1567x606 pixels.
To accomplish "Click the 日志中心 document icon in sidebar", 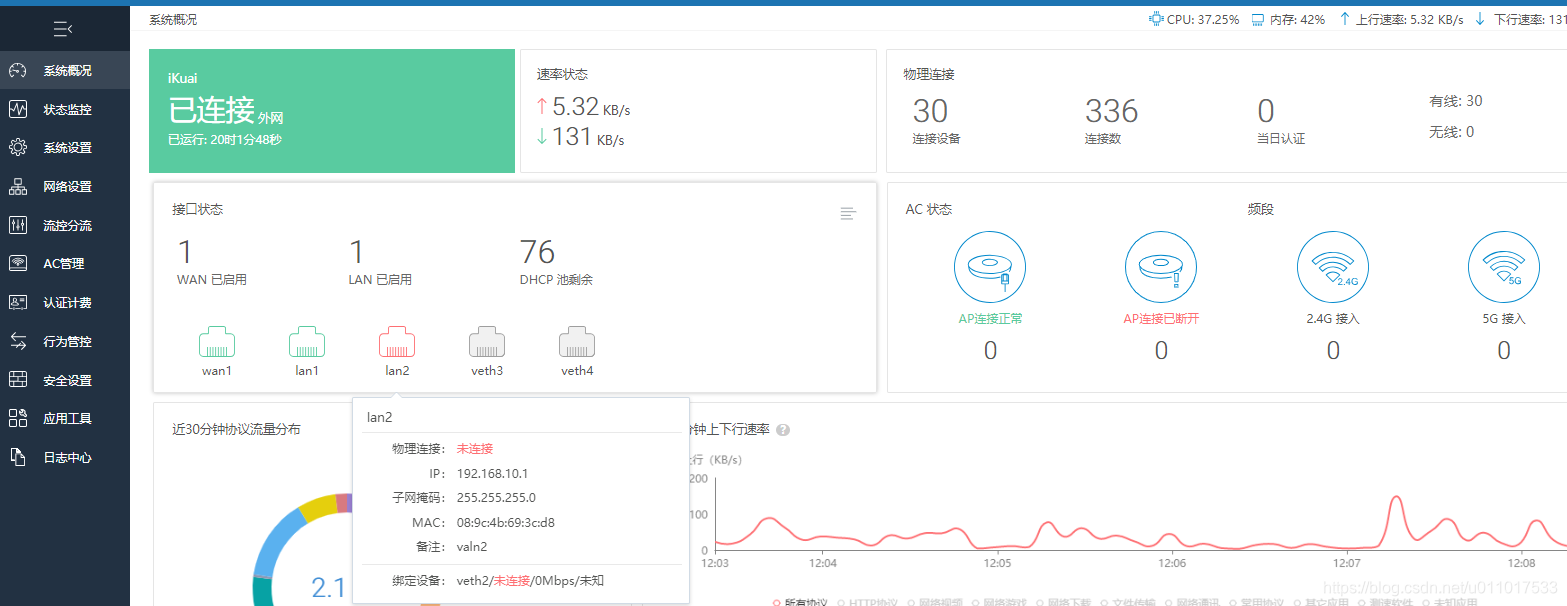I will pos(17,457).
